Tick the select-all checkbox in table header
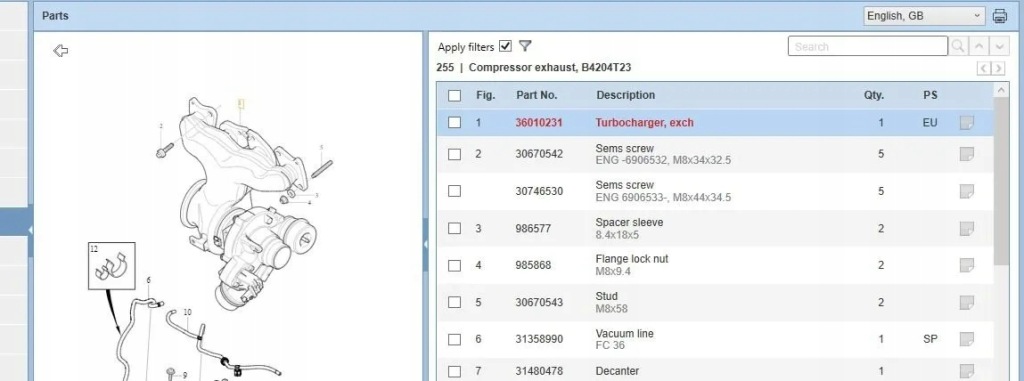The width and height of the screenshot is (1024, 381). (x=455, y=95)
